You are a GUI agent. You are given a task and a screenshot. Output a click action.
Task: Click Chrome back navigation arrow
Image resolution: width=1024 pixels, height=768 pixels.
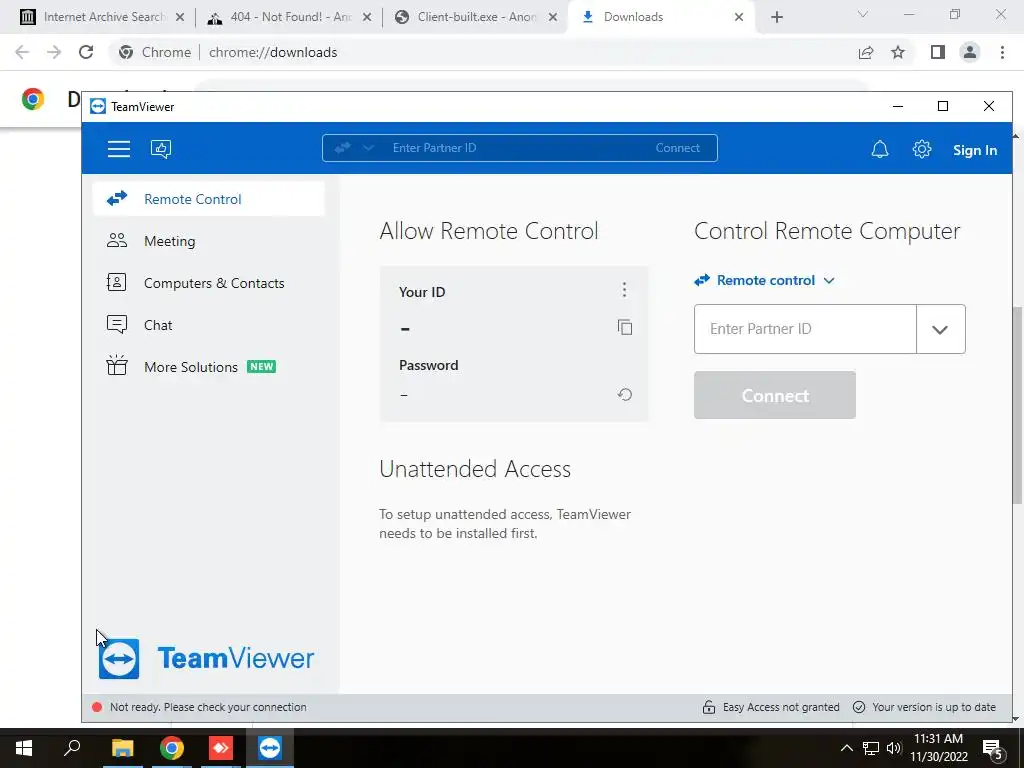pos(22,52)
